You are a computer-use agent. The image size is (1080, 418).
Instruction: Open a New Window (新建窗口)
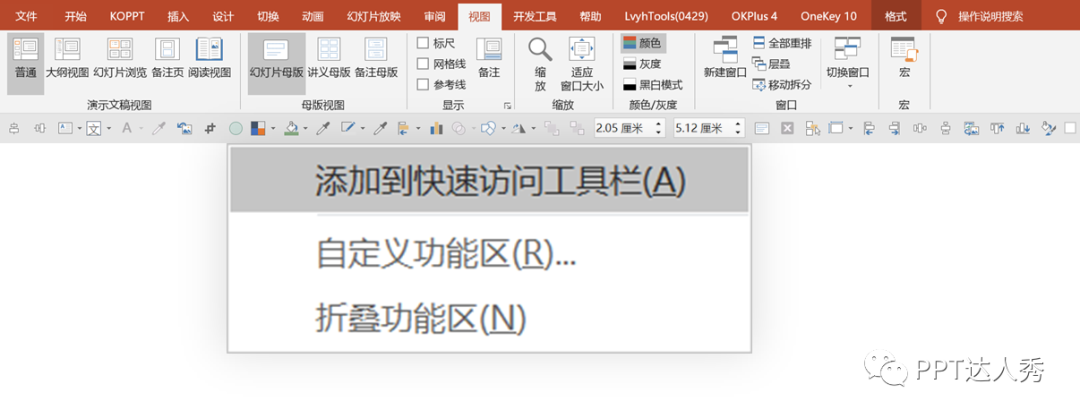click(725, 57)
